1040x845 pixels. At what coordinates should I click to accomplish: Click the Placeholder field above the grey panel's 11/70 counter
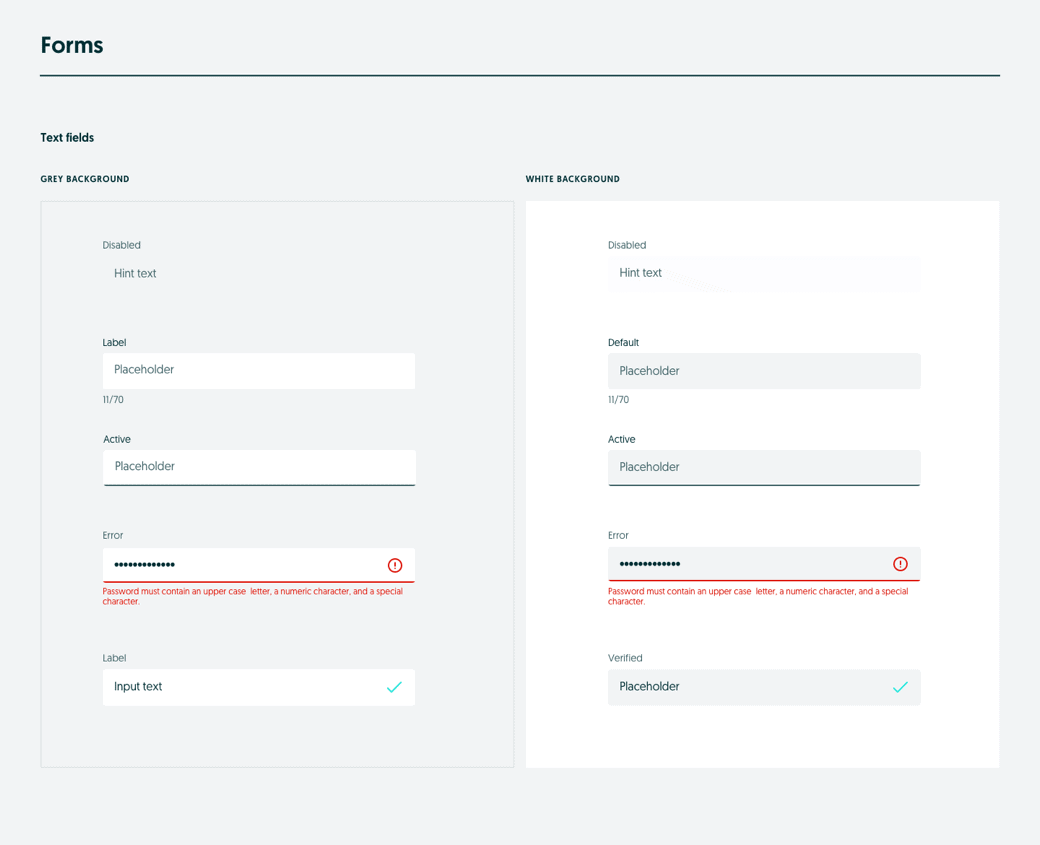(x=258, y=370)
